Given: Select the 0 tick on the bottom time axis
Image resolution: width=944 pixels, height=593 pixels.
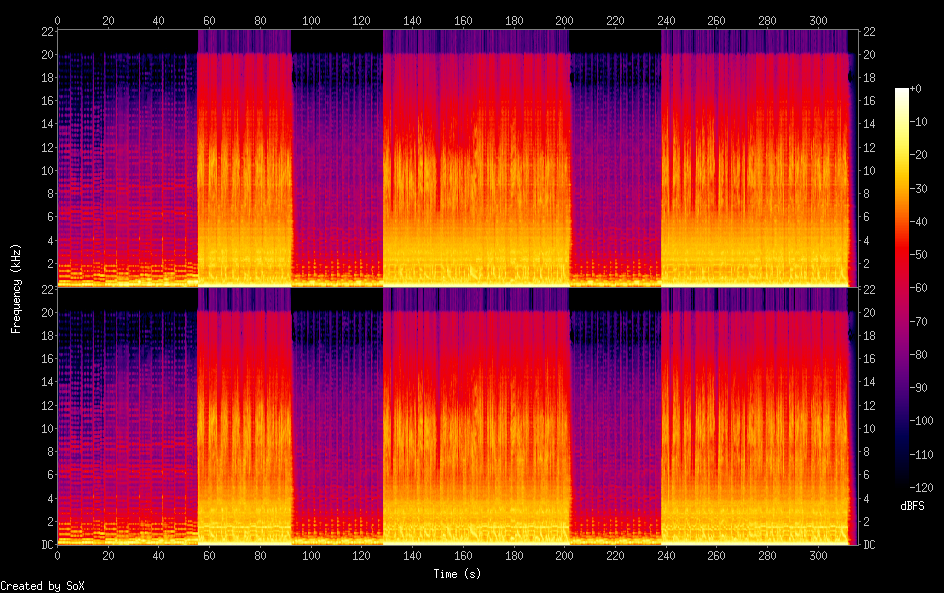Looking at the screenshot, I should 57,555.
